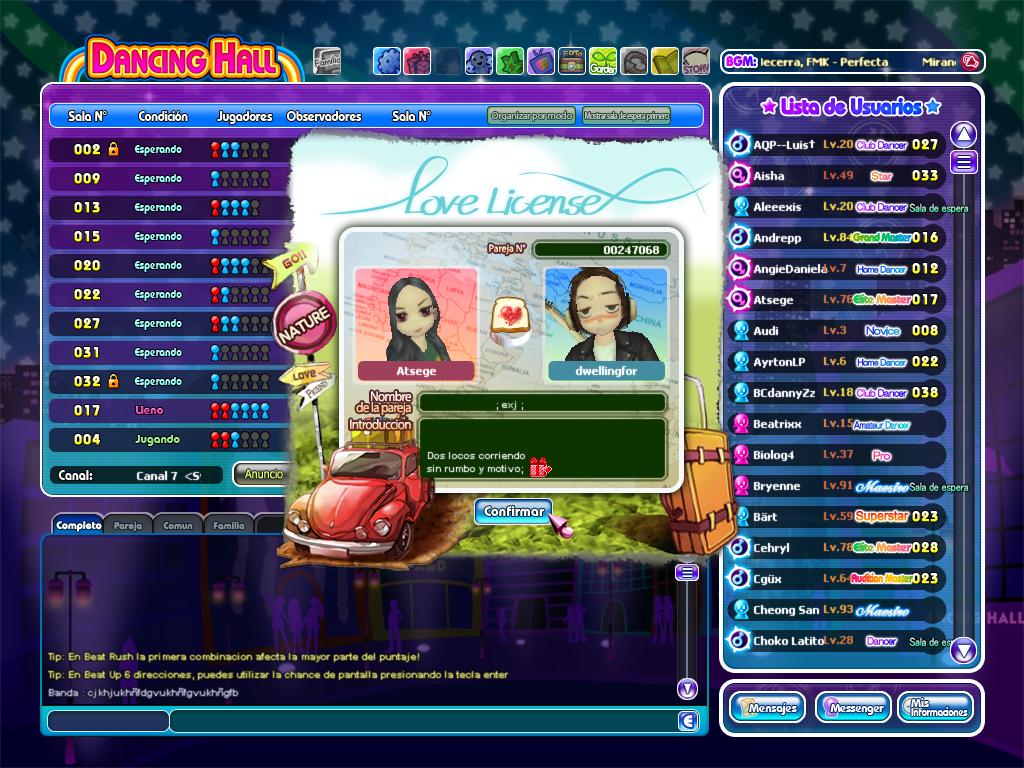Click the GO!! arrow sign

click(x=293, y=263)
